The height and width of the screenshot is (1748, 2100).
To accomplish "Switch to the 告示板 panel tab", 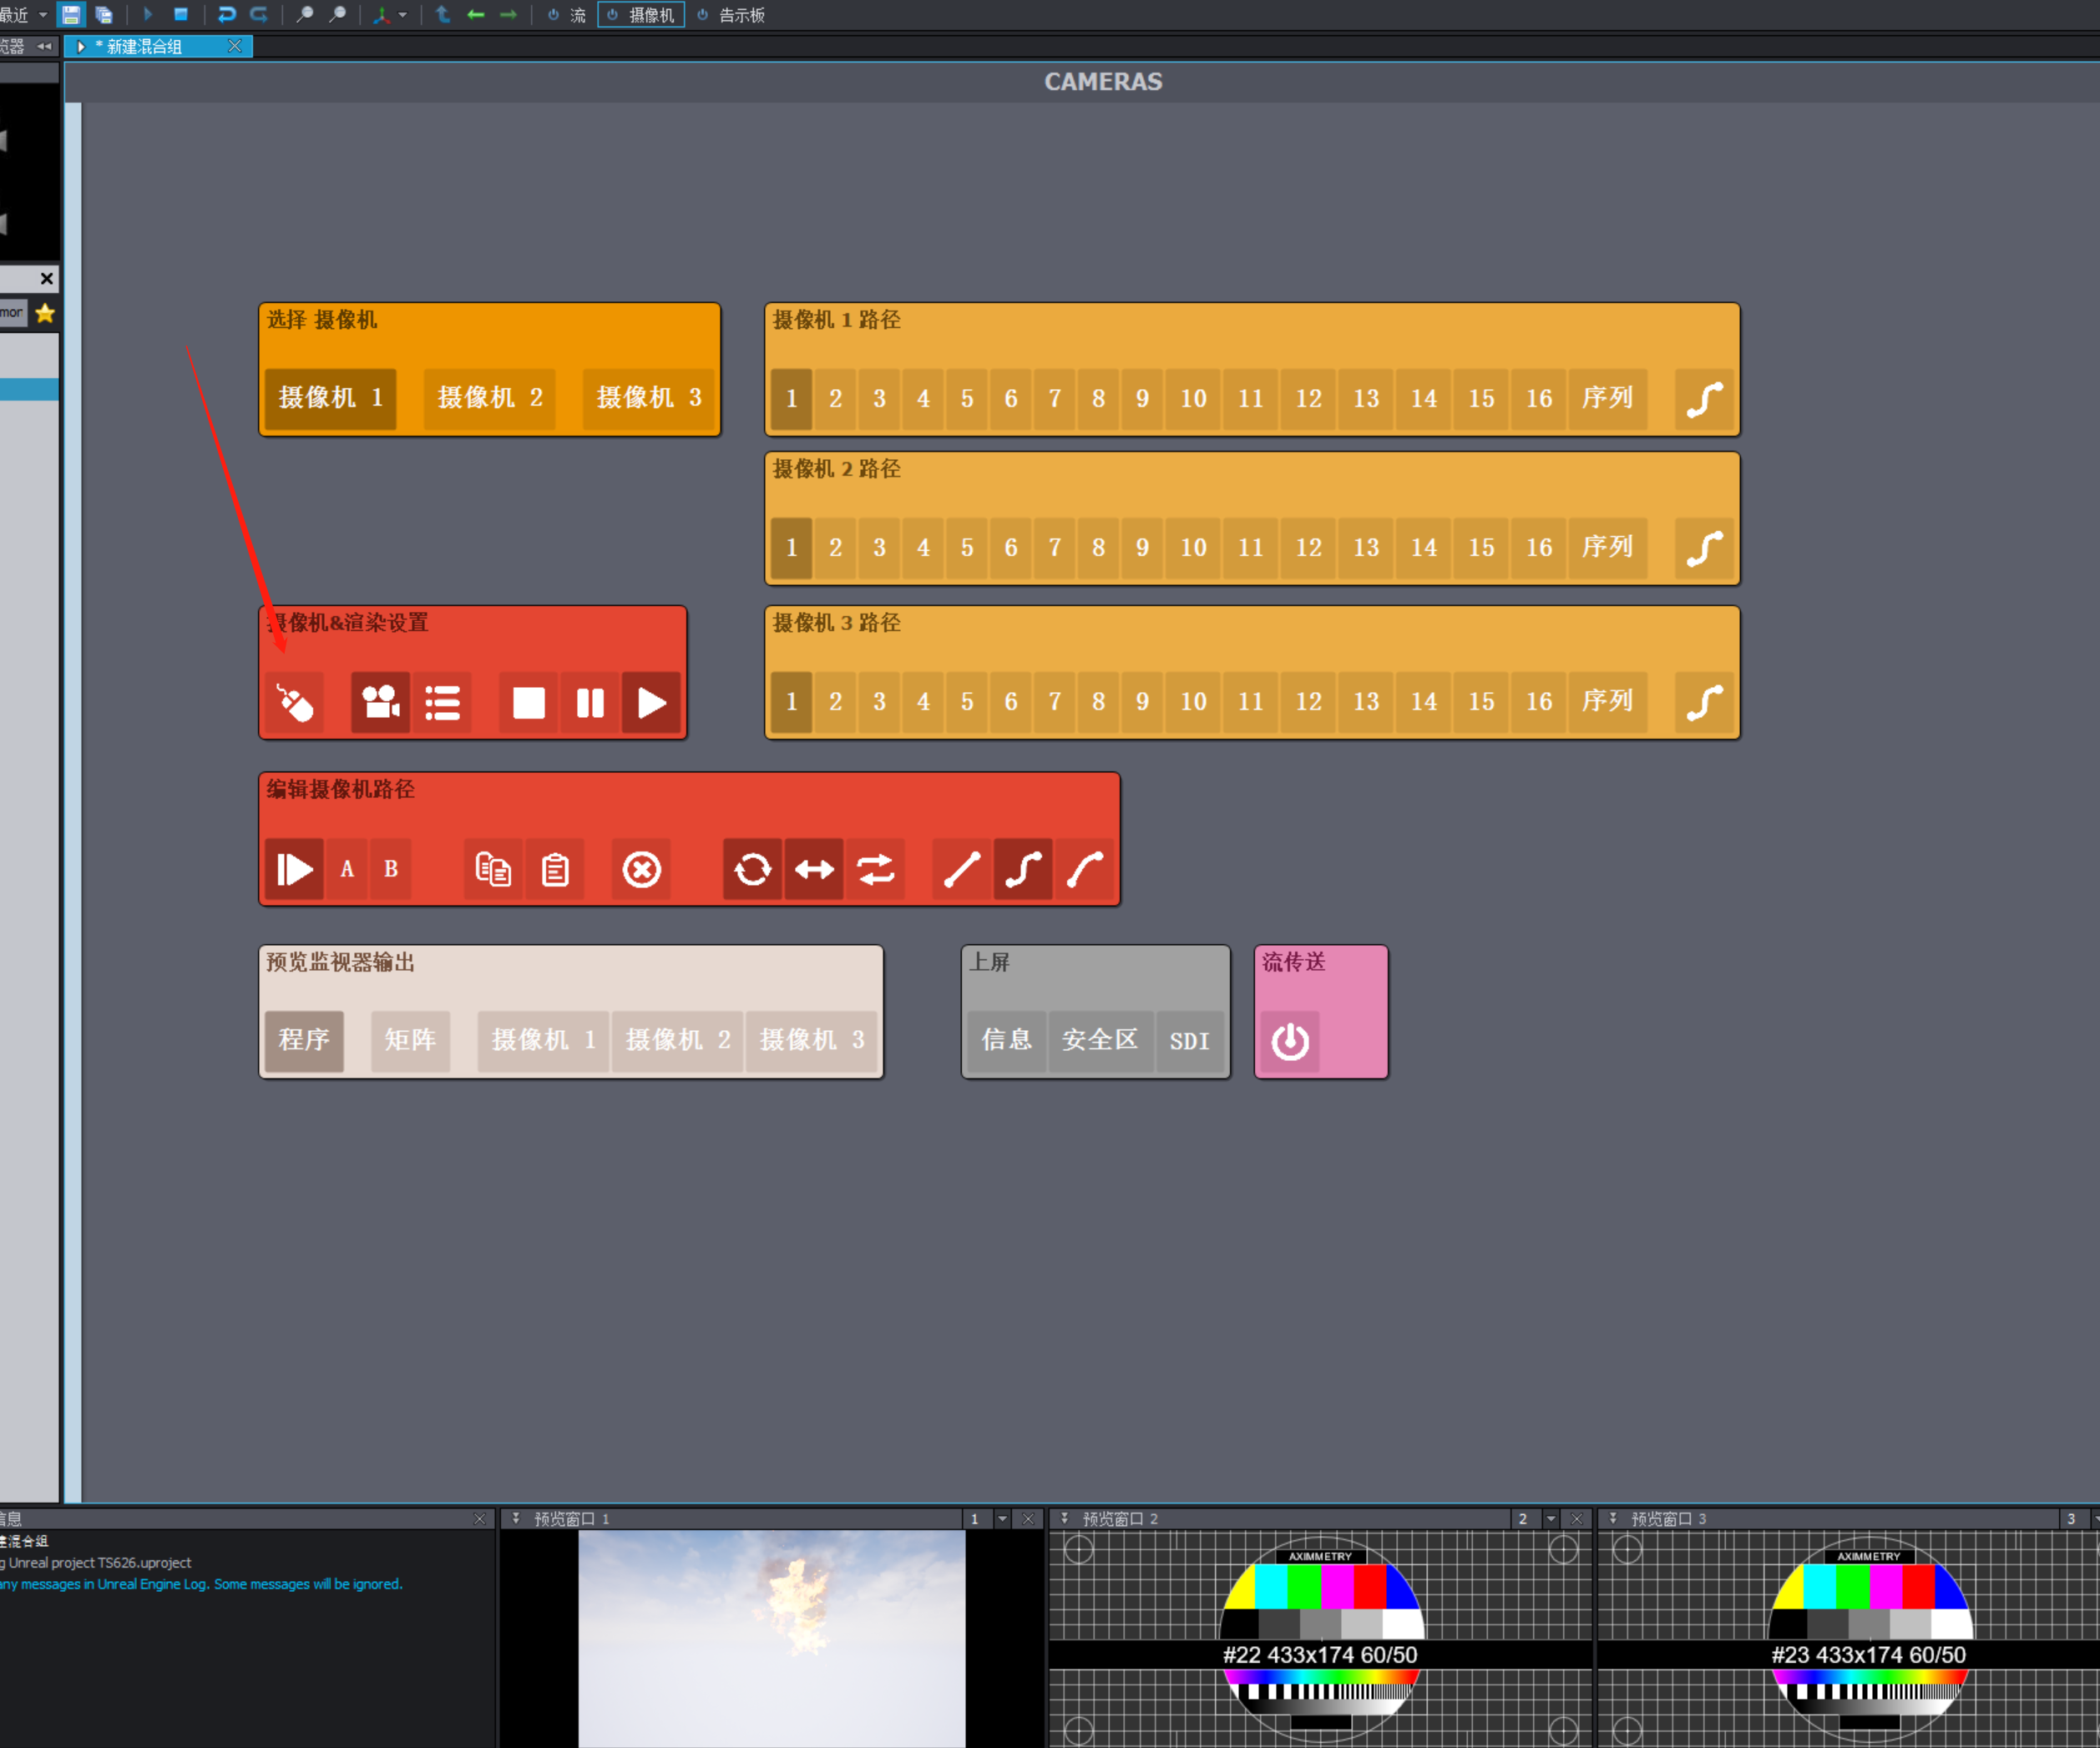I will click(x=740, y=15).
